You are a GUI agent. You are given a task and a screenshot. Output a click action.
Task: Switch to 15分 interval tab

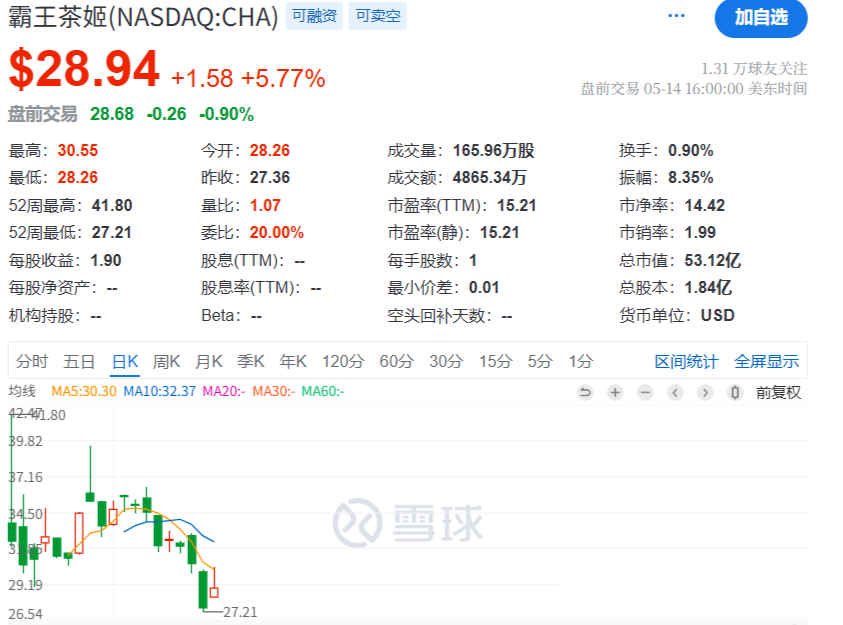[496, 361]
